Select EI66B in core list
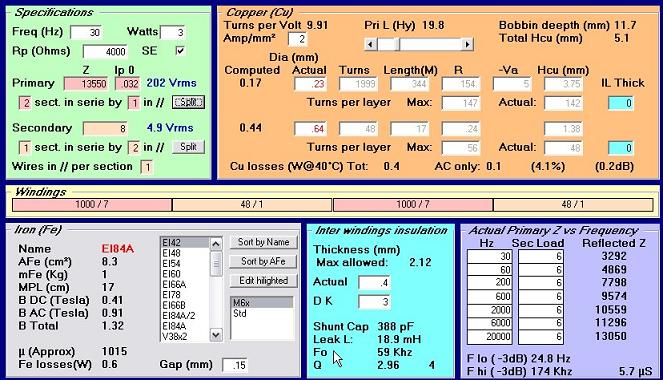 pyautogui.click(x=185, y=305)
